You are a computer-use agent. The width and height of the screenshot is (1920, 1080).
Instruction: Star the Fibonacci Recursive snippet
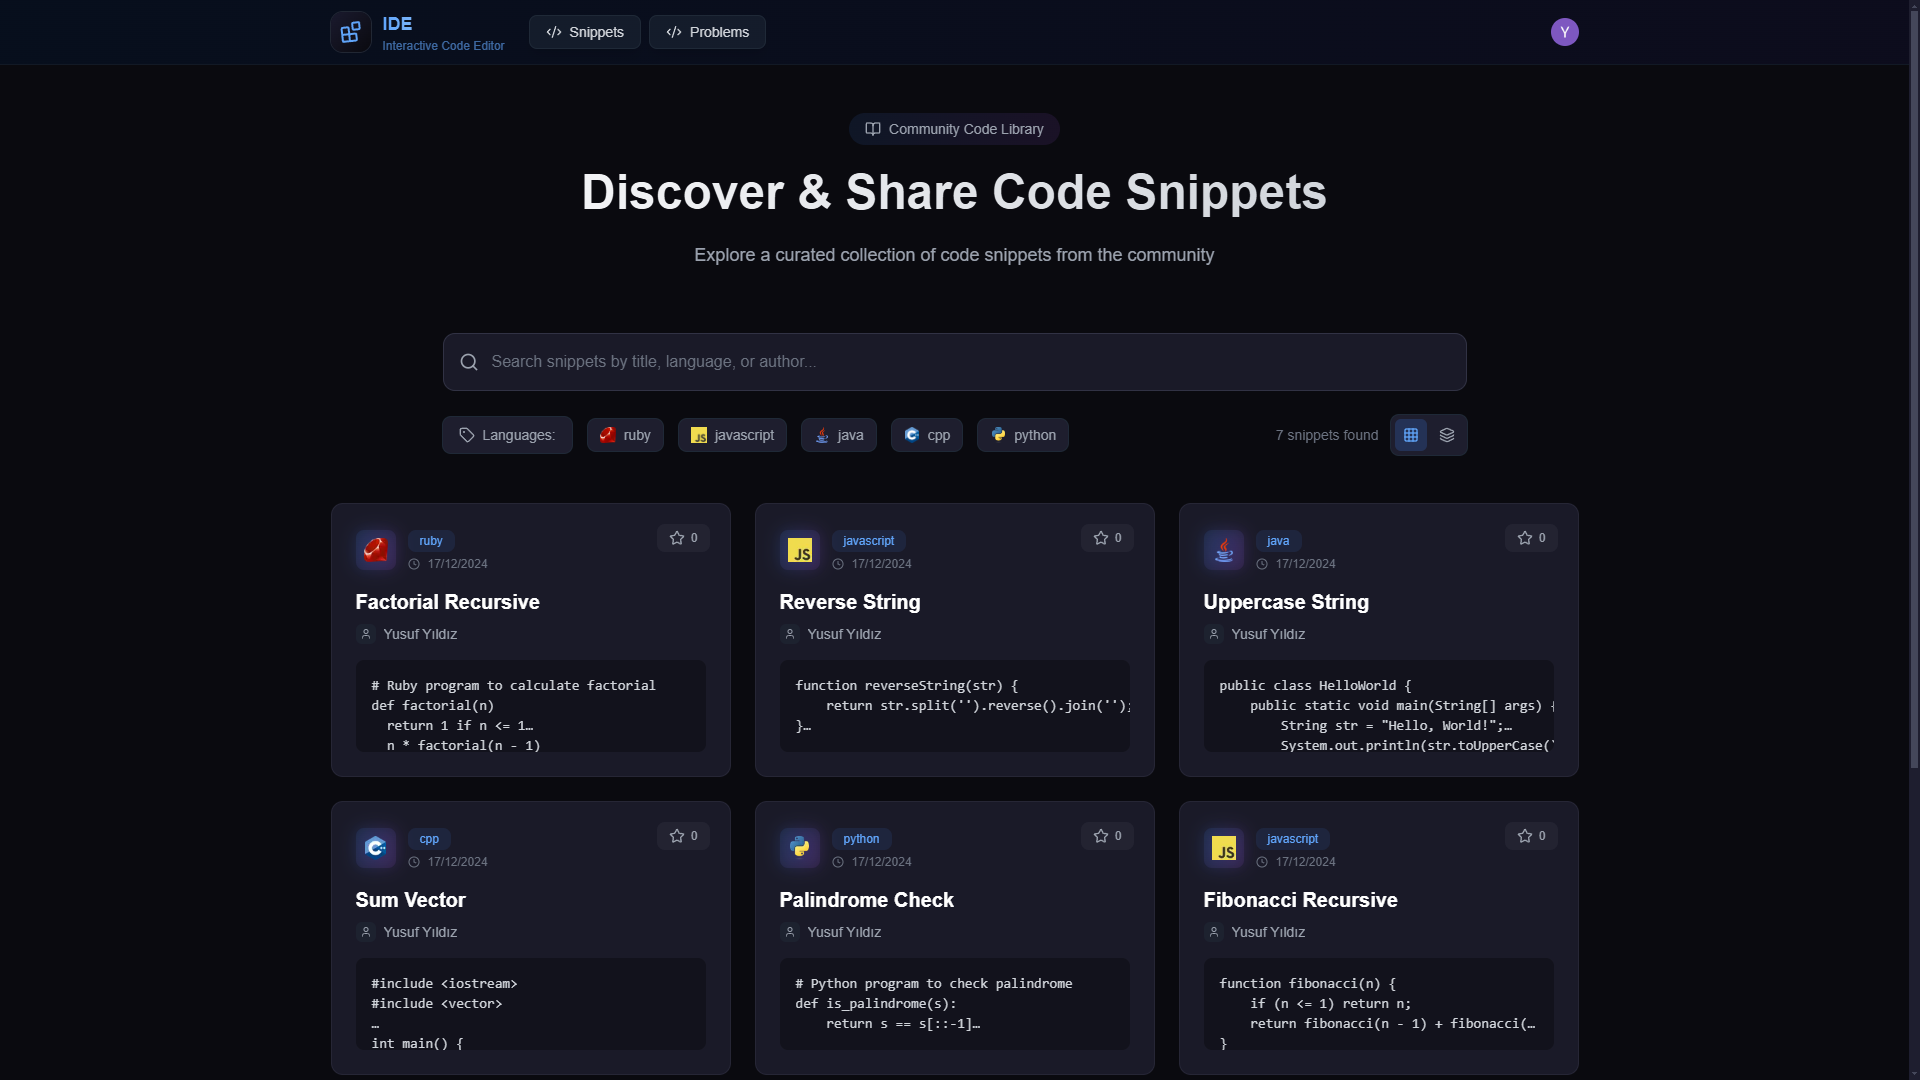pos(1531,836)
